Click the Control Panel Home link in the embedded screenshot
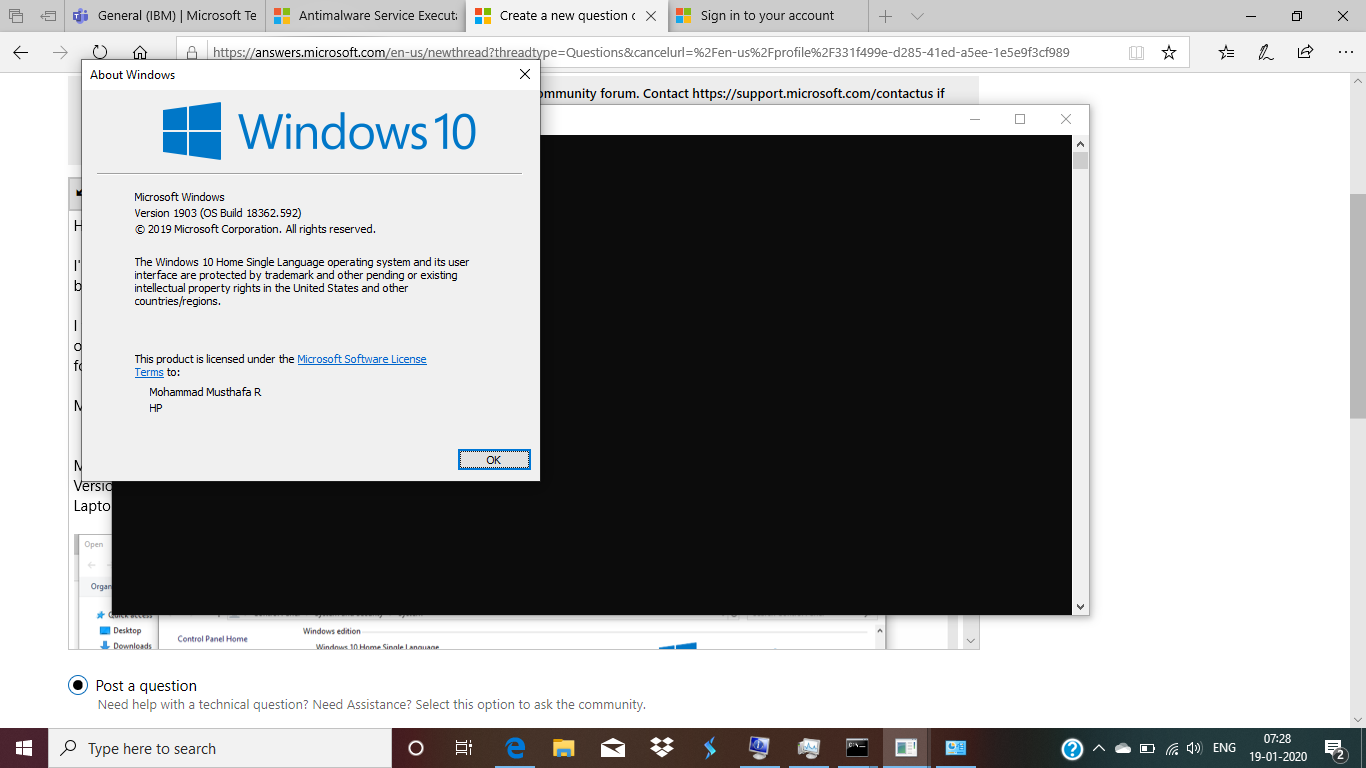Image resolution: width=1366 pixels, height=768 pixels. (212, 639)
